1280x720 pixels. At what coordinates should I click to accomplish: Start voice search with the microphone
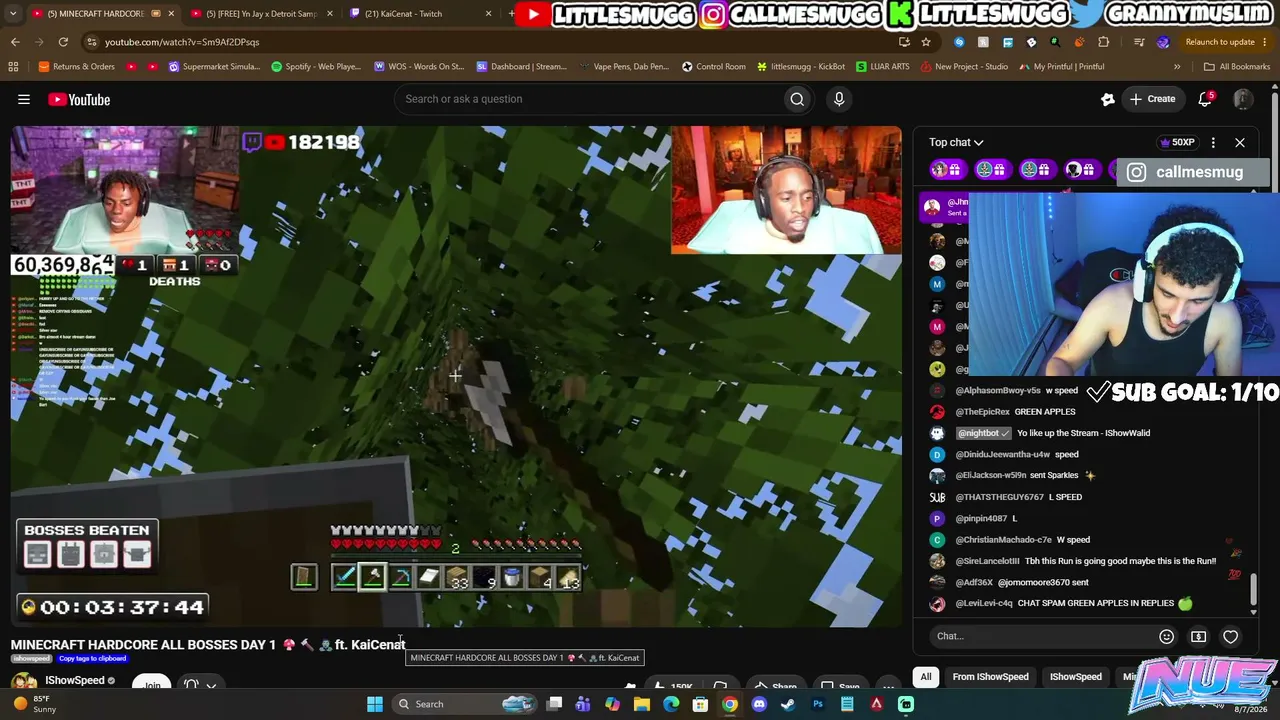coord(839,99)
